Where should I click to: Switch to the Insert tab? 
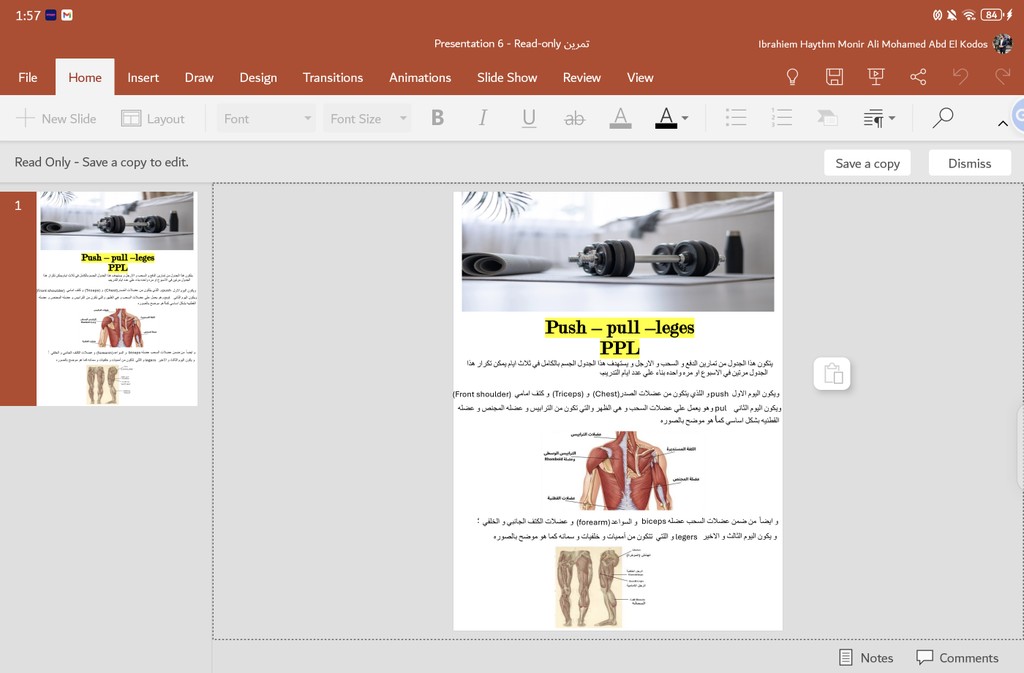click(x=143, y=77)
